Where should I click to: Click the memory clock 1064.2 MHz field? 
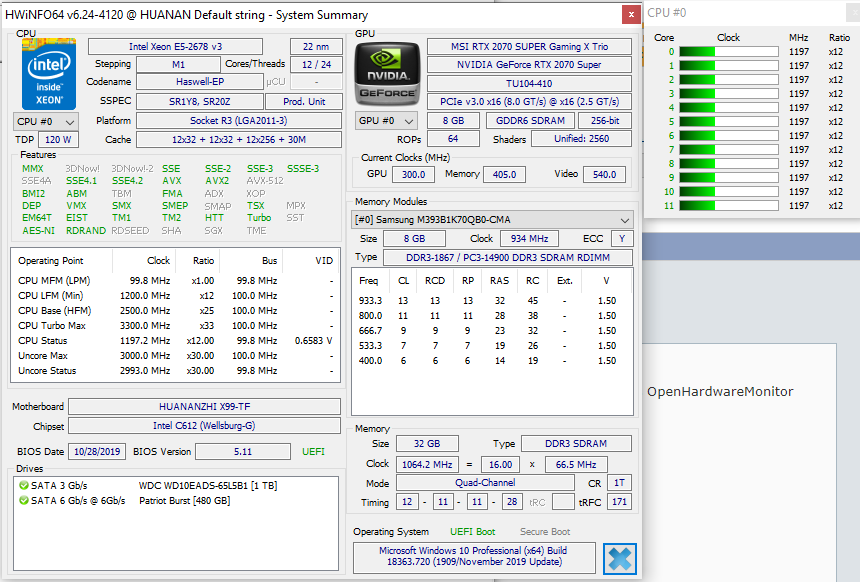(x=427, y=465)
